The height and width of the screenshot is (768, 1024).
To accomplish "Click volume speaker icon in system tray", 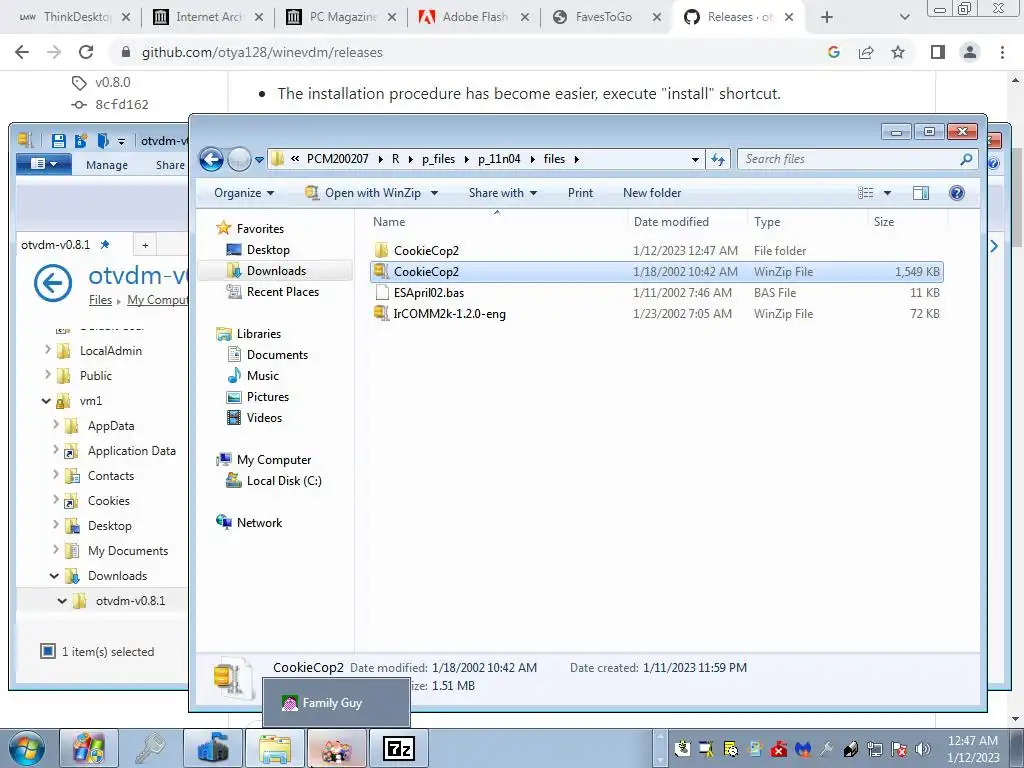I will click(x=923, y=749).
